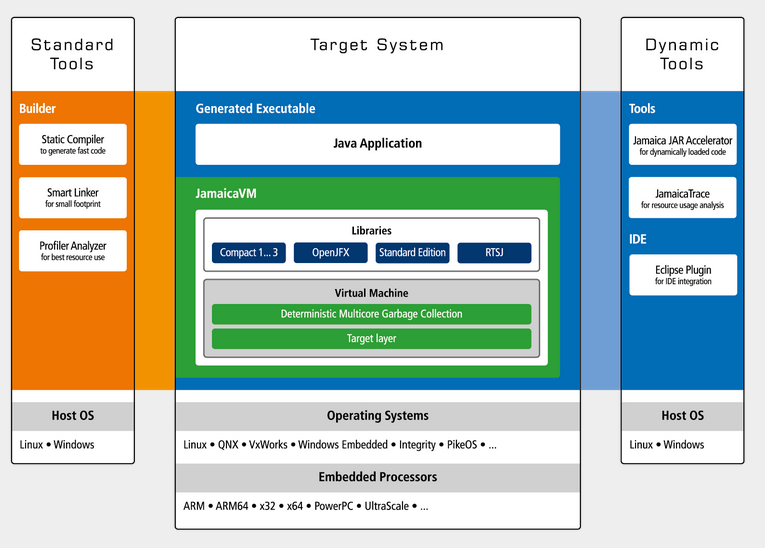Click the Virtual Machine heading
This screenshot has height=548, width=765.
click(371, 293)
